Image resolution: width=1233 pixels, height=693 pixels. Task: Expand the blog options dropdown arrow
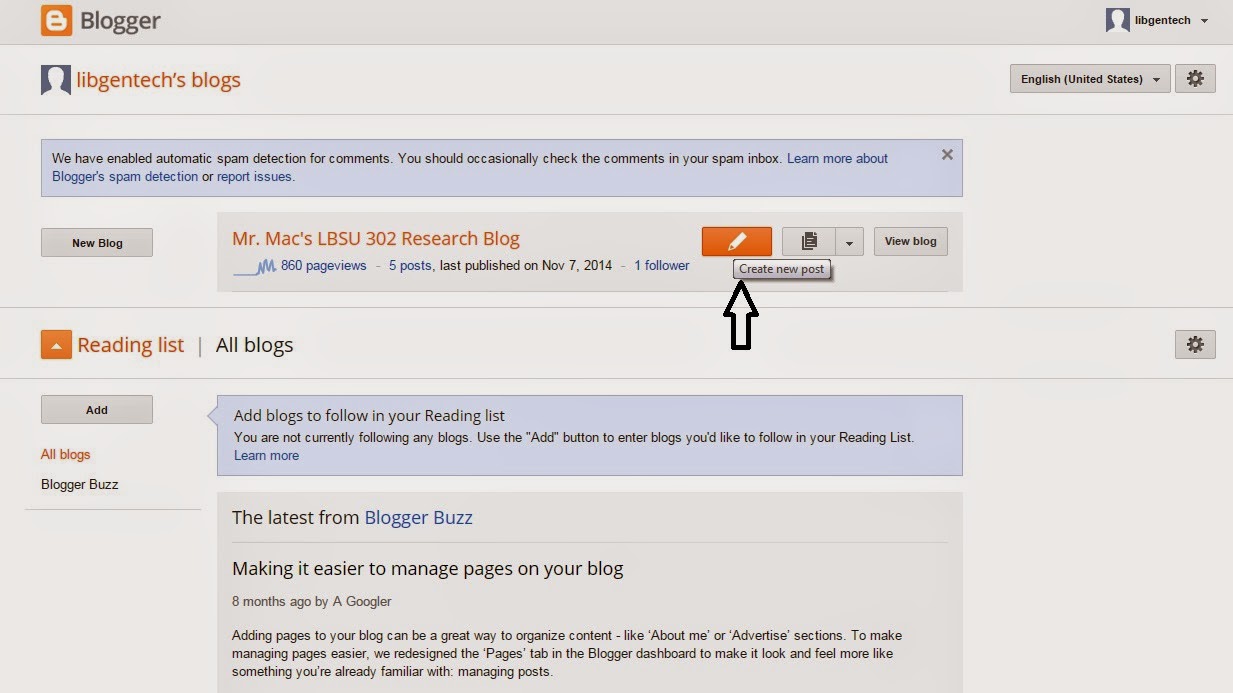849,241
